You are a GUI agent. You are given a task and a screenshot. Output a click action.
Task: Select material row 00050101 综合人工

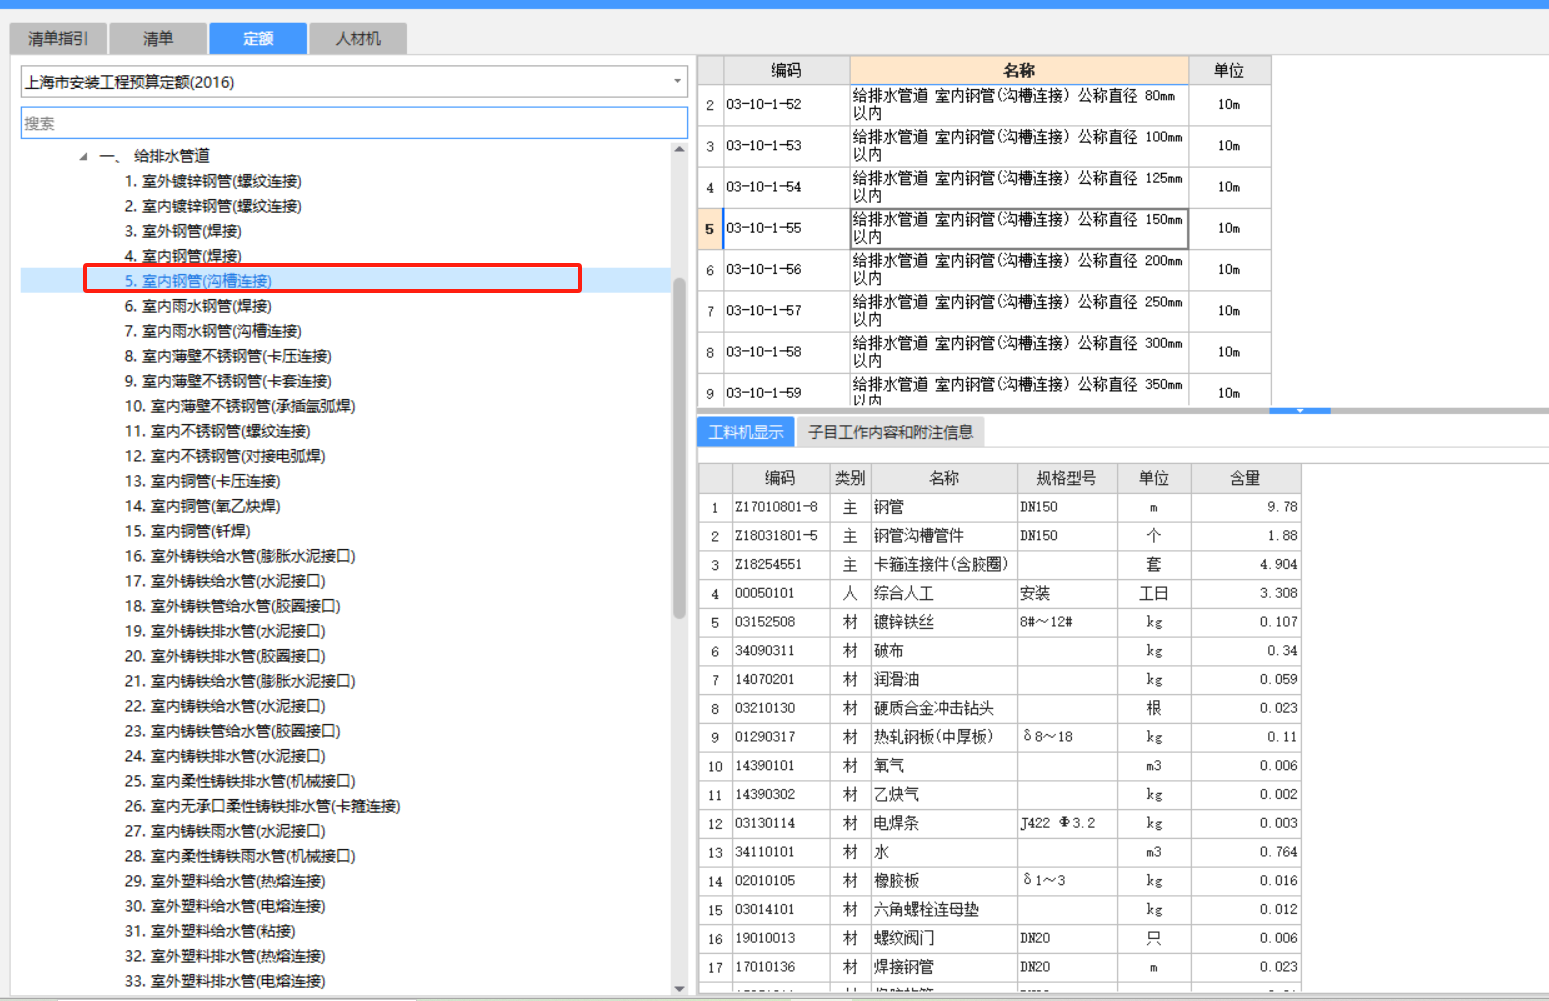999,593
